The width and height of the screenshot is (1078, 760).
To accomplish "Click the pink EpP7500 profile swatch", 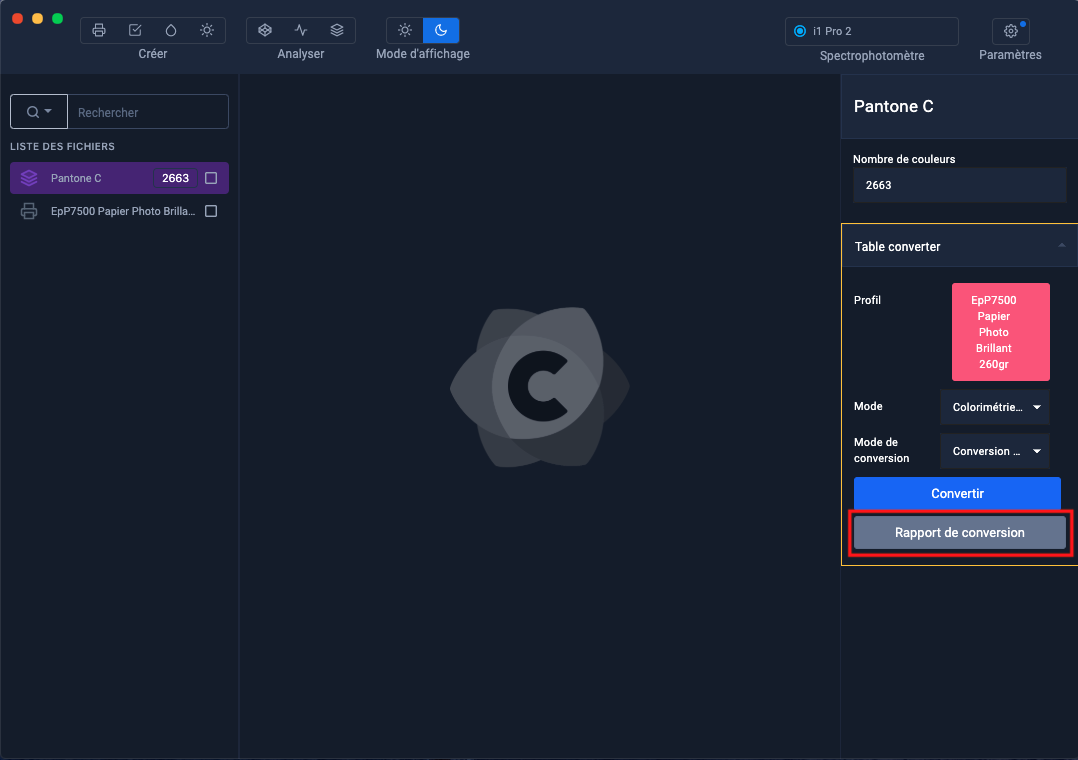I will click(x=1000, y=332).
